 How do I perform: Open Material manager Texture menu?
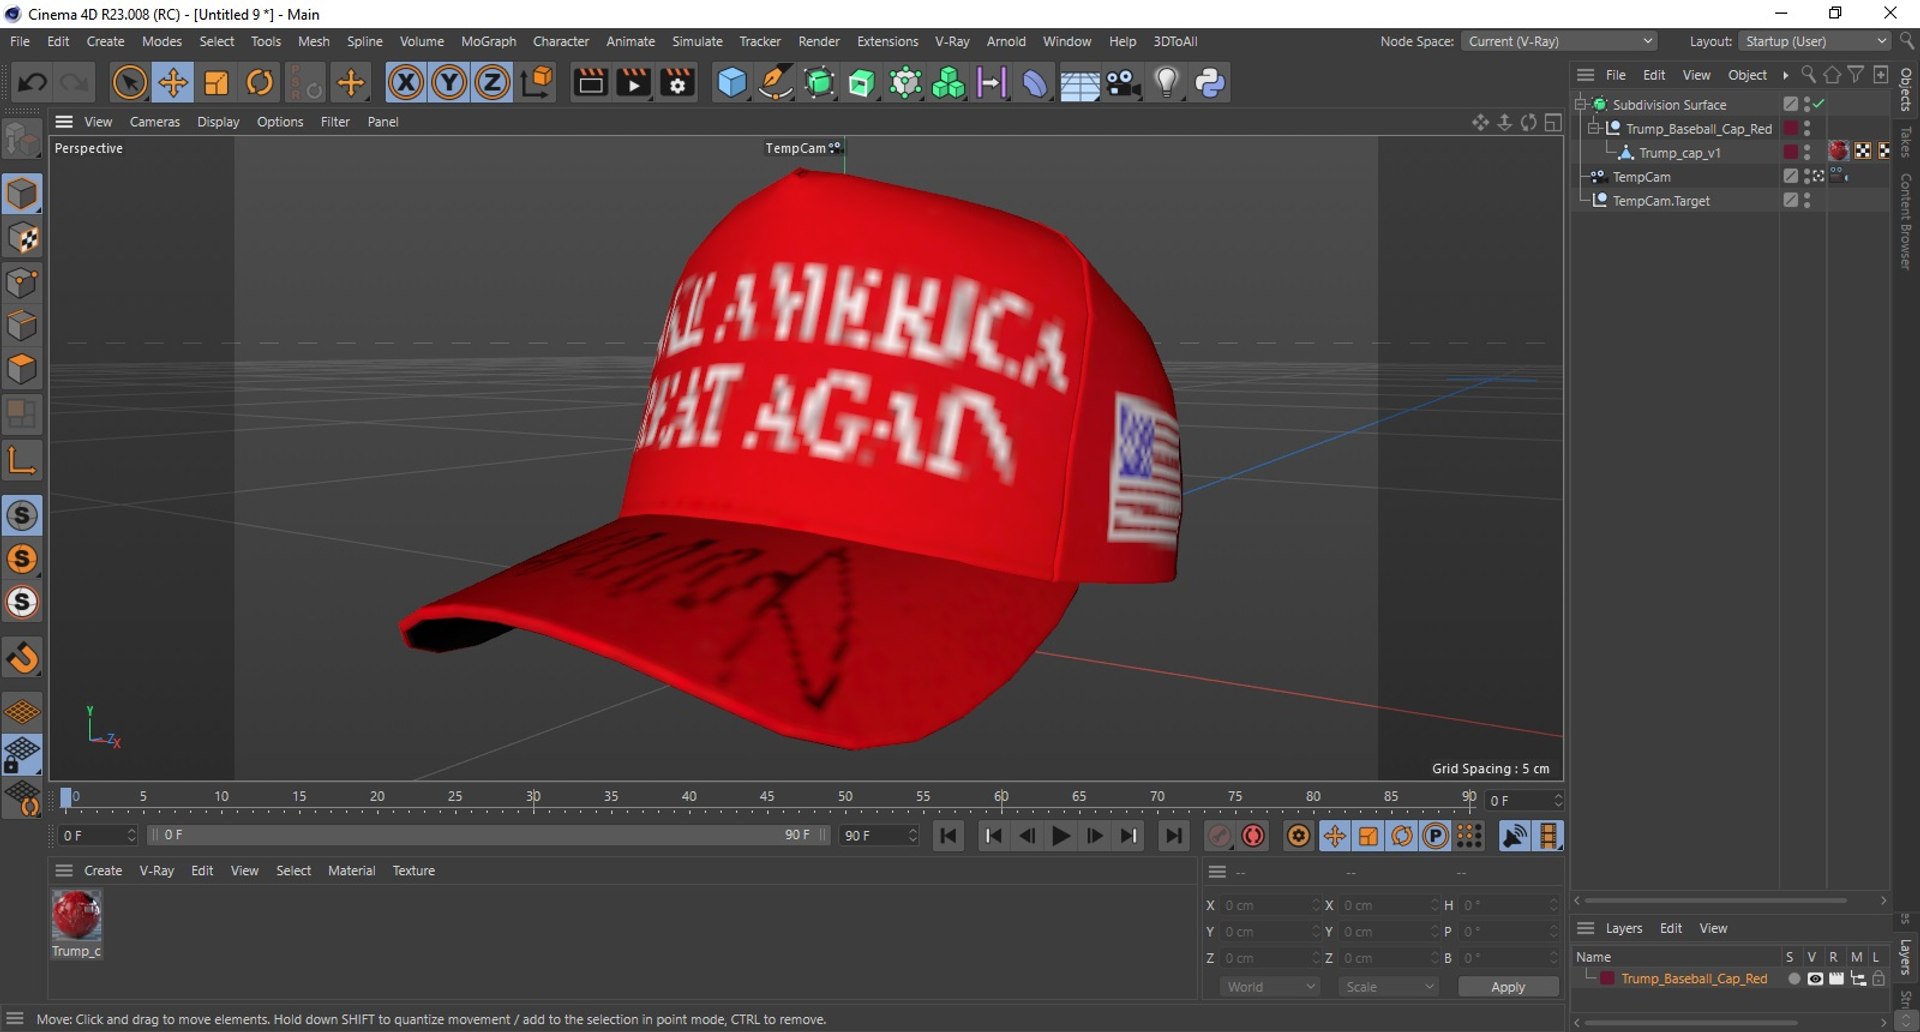(x=413, y=870)
